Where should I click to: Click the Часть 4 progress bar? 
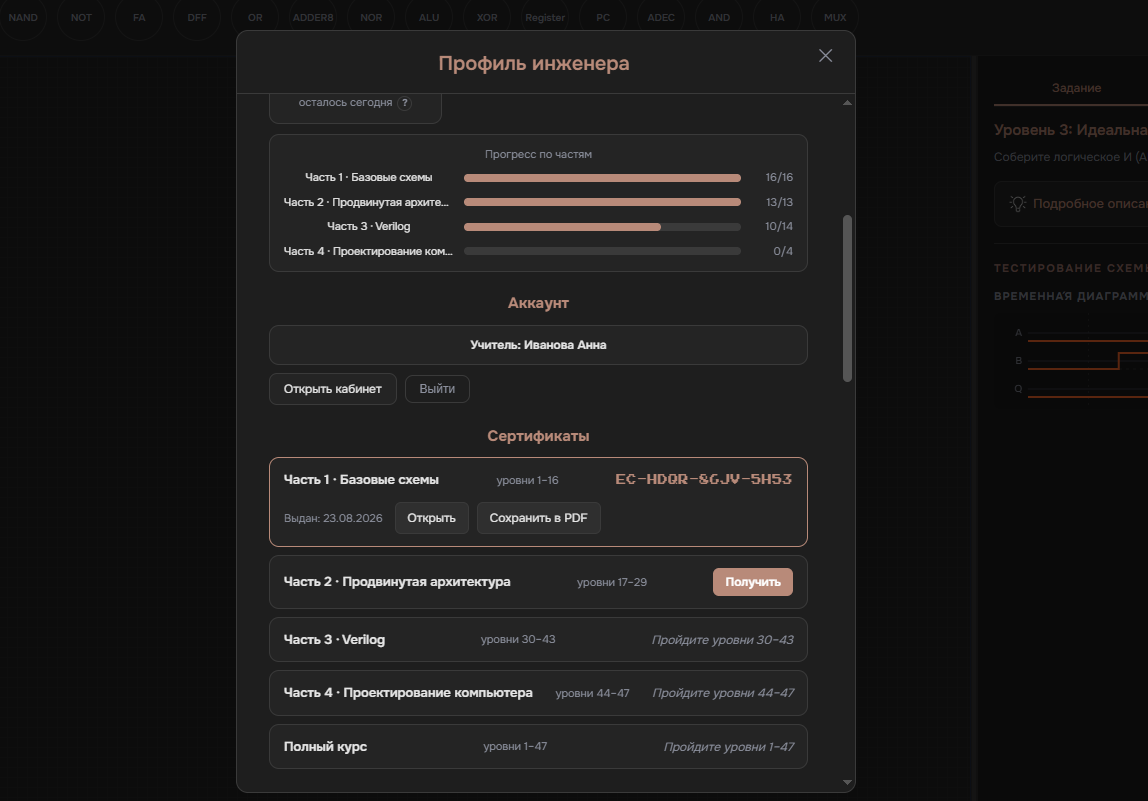coord(602,251)
